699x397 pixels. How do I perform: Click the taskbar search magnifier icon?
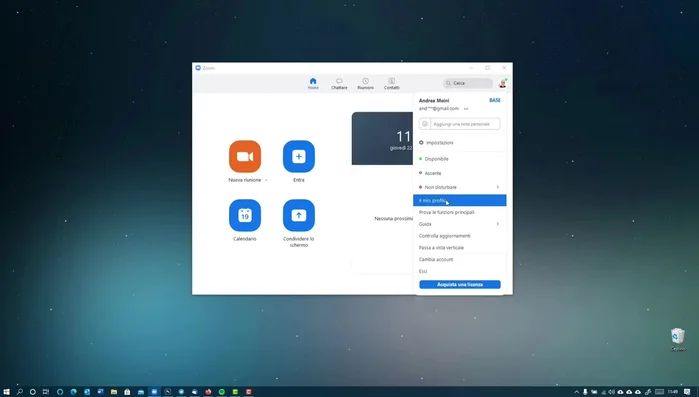click(20, 392)
